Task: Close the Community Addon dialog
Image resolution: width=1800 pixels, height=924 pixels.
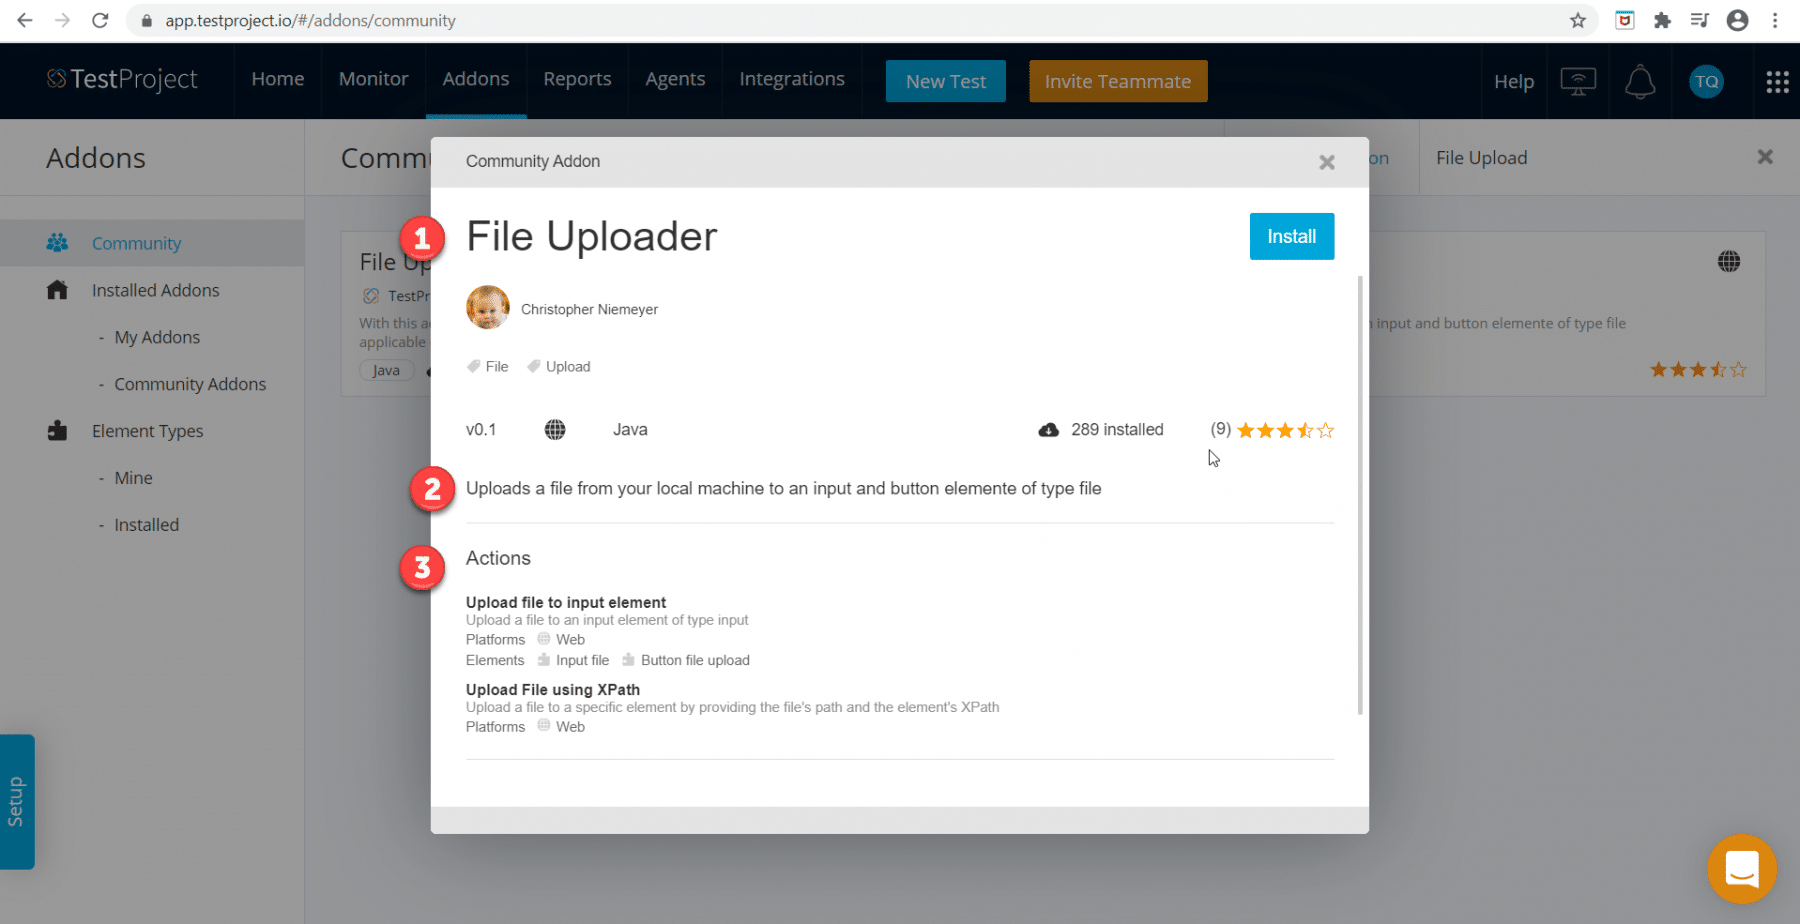Action: [x=1326, y=162]
